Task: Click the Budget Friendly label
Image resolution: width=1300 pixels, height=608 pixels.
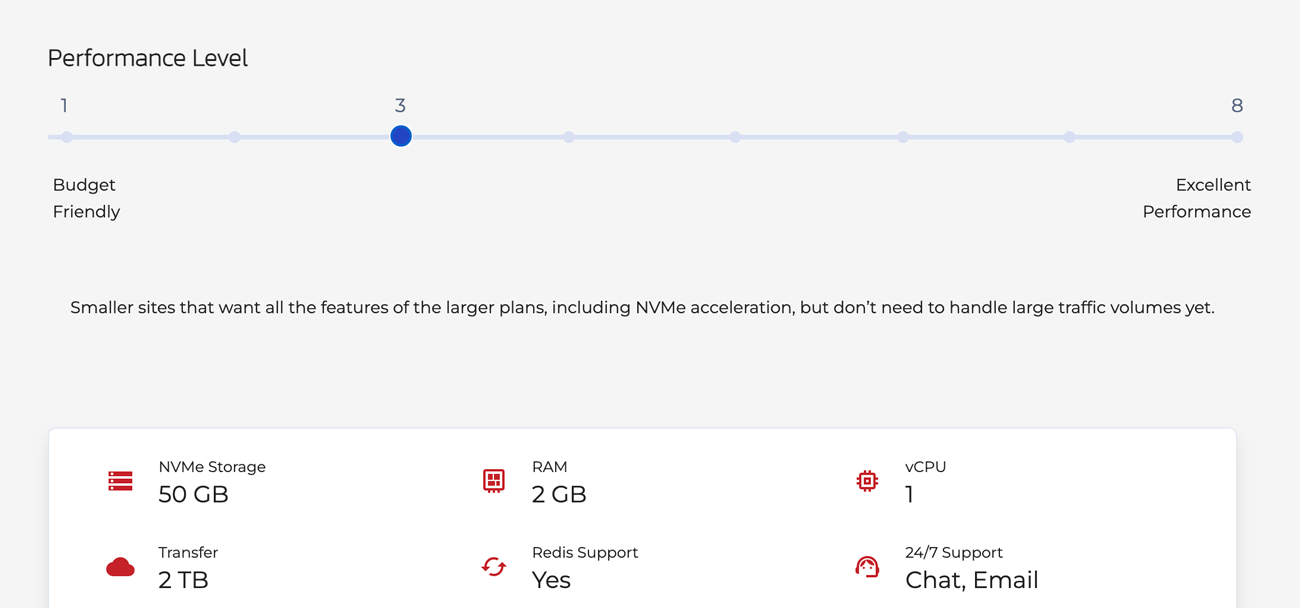Action: (86, 198)
